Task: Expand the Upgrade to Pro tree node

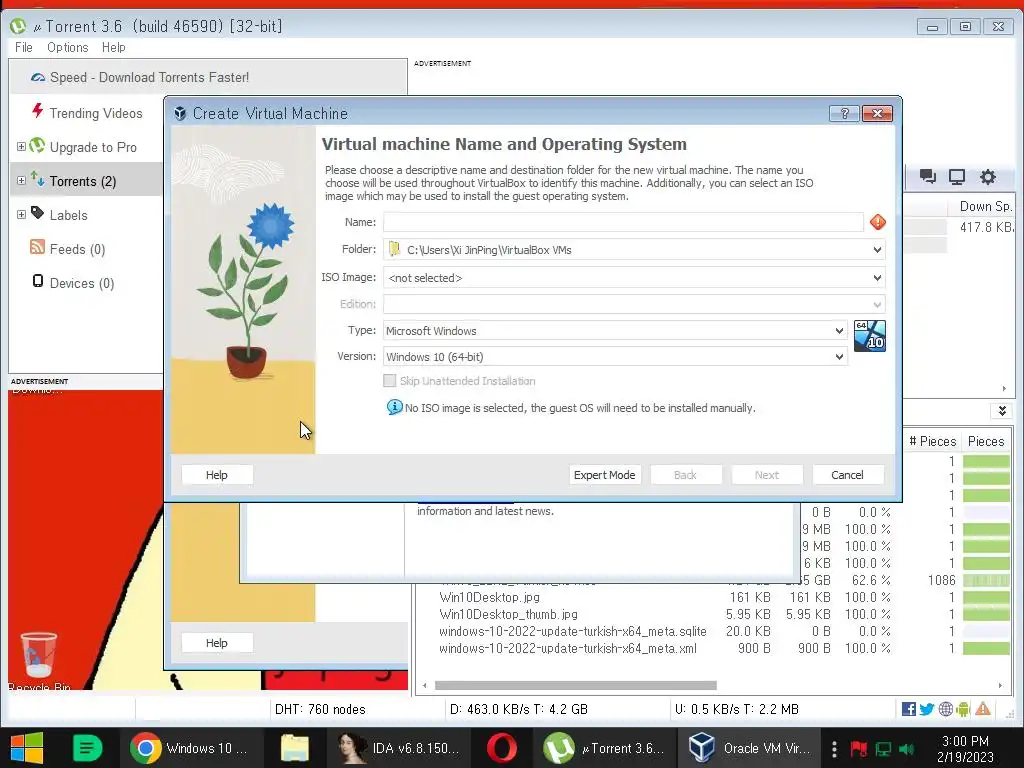Action: point(21,147)
